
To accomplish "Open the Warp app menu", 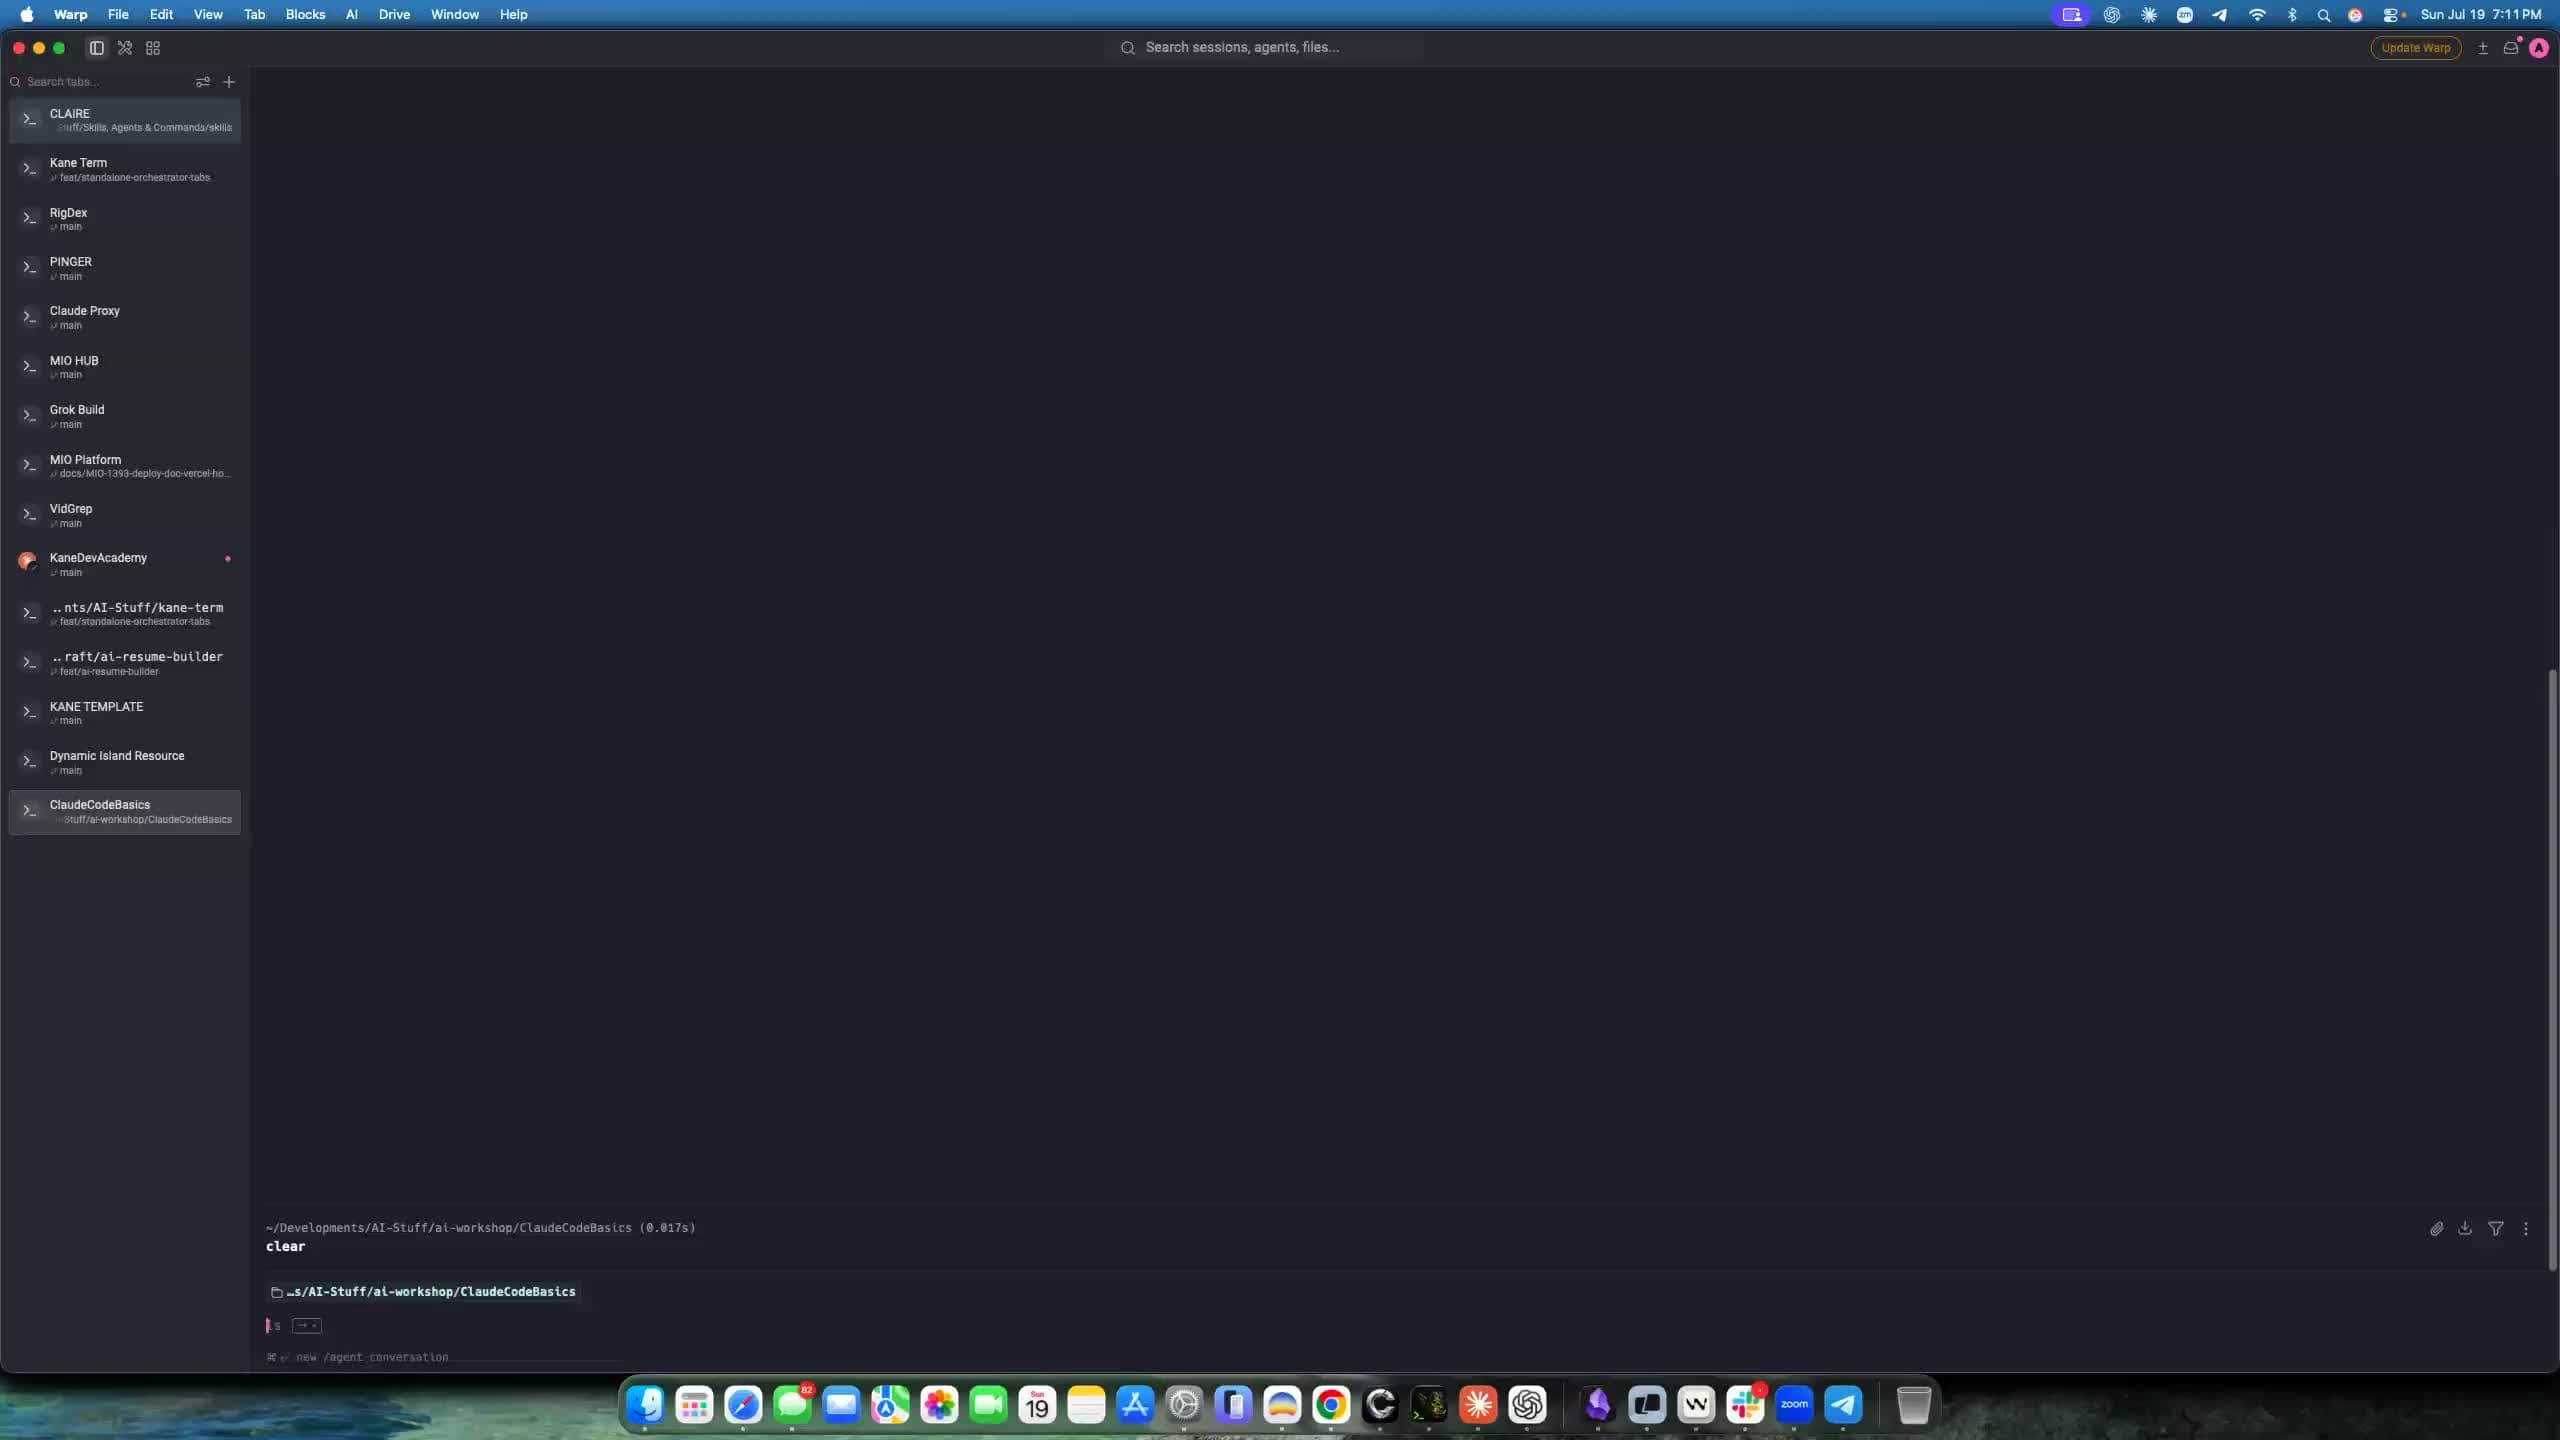I will 70,14.
